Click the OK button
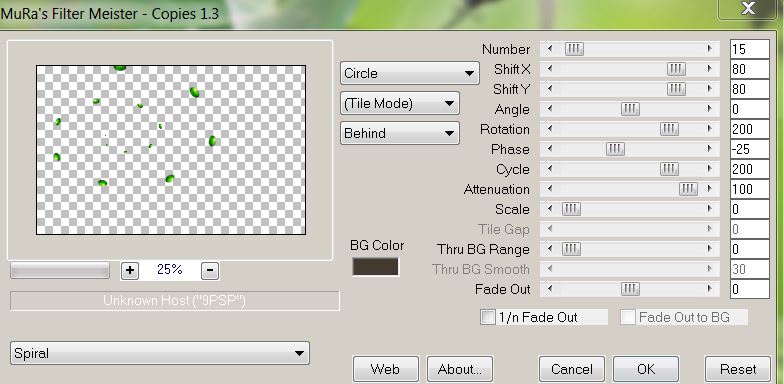The height and width of the screenshot is (384, 784). tap(646, 369)
